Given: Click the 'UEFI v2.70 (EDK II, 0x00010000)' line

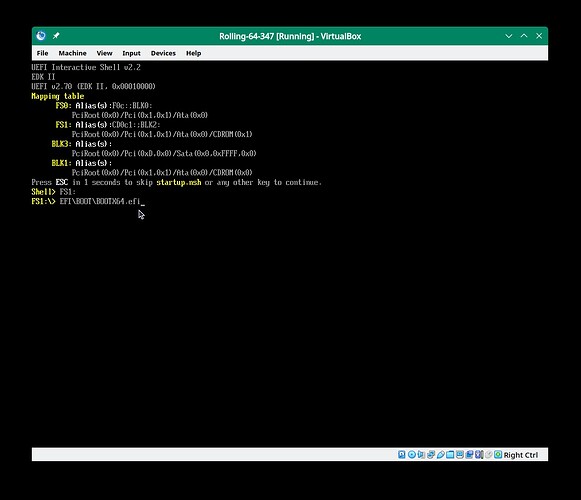Looking at the screenshot, I should tap(93, 86).
